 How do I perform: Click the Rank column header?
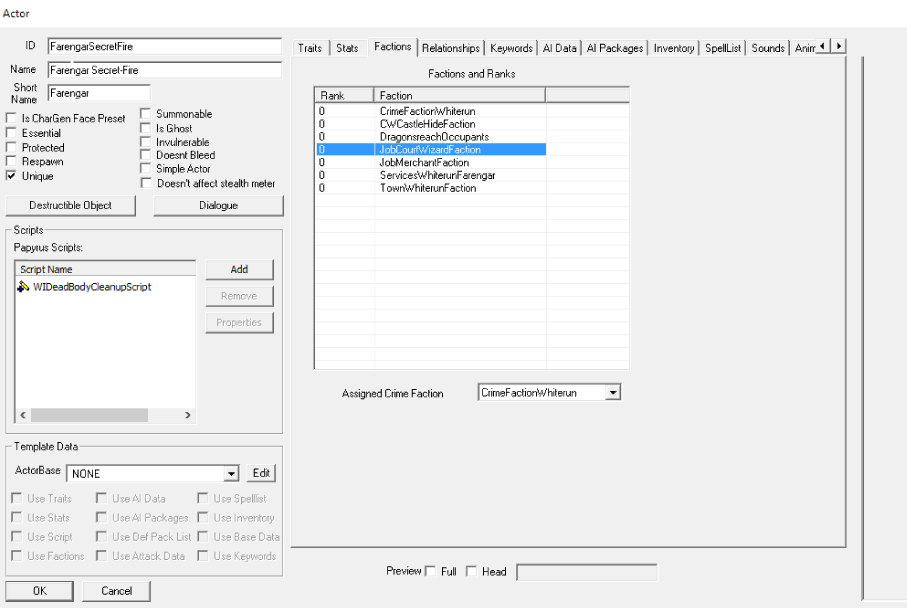[344, 95]
